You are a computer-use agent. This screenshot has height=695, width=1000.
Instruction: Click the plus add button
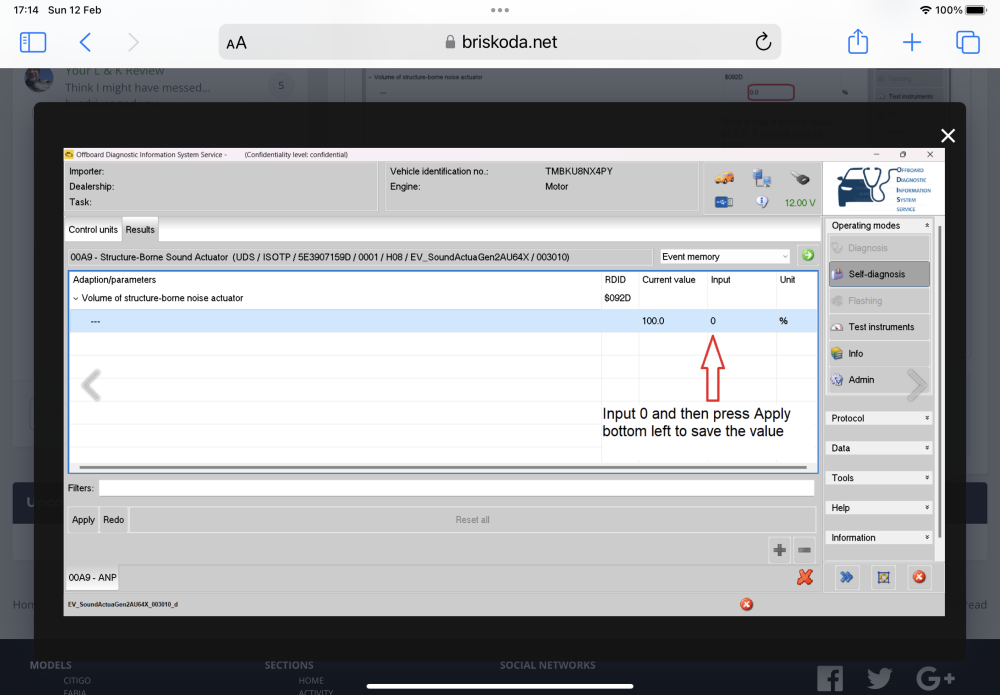779,550
